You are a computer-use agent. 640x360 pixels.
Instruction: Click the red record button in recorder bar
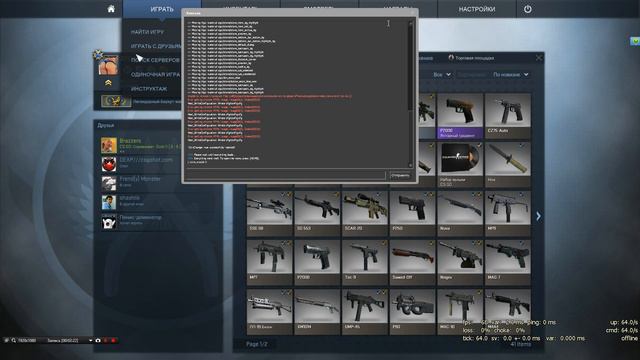pyautogui.click(x=113, y=340)
